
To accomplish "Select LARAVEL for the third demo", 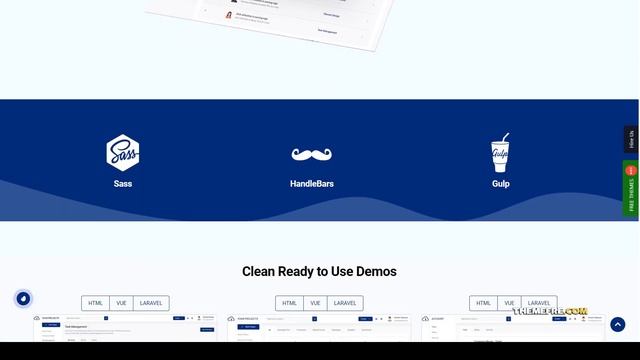I will coord(539,303).
